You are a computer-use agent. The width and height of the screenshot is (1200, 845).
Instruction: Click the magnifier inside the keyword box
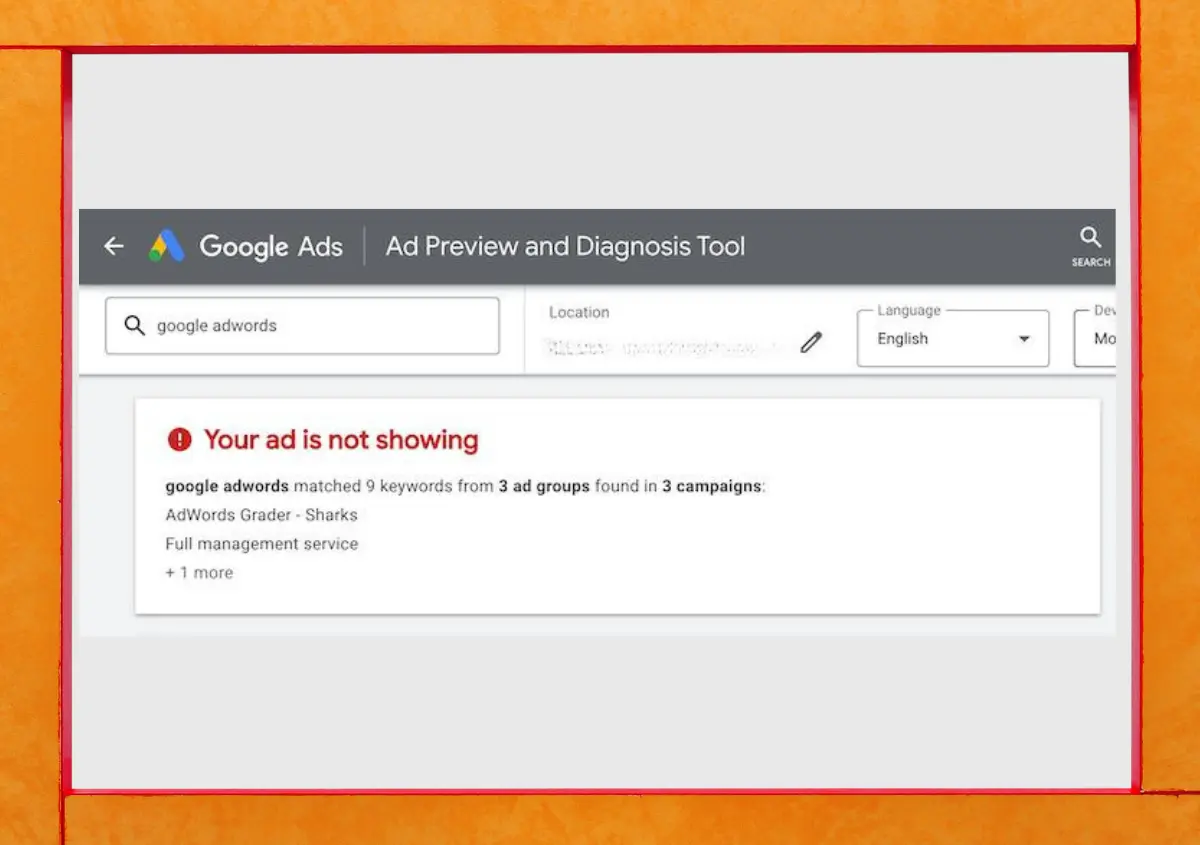tap(134, 325)
